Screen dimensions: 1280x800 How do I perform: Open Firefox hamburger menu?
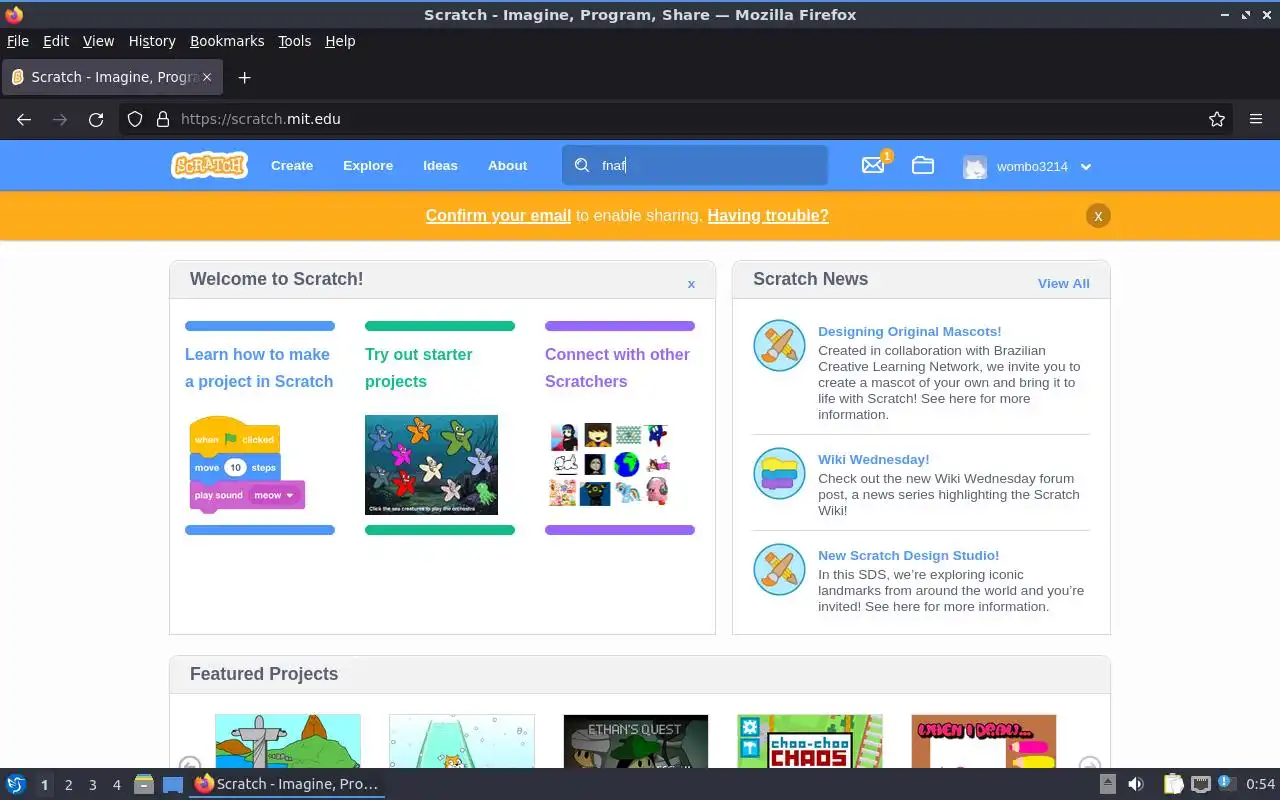tap(1256, 119)
